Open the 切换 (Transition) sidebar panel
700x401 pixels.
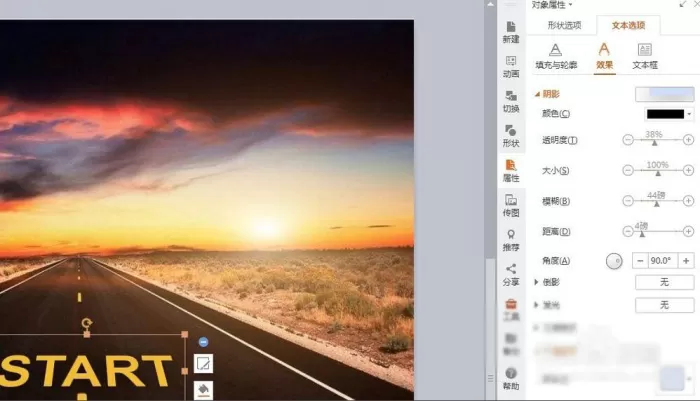(x=511, y=101)
